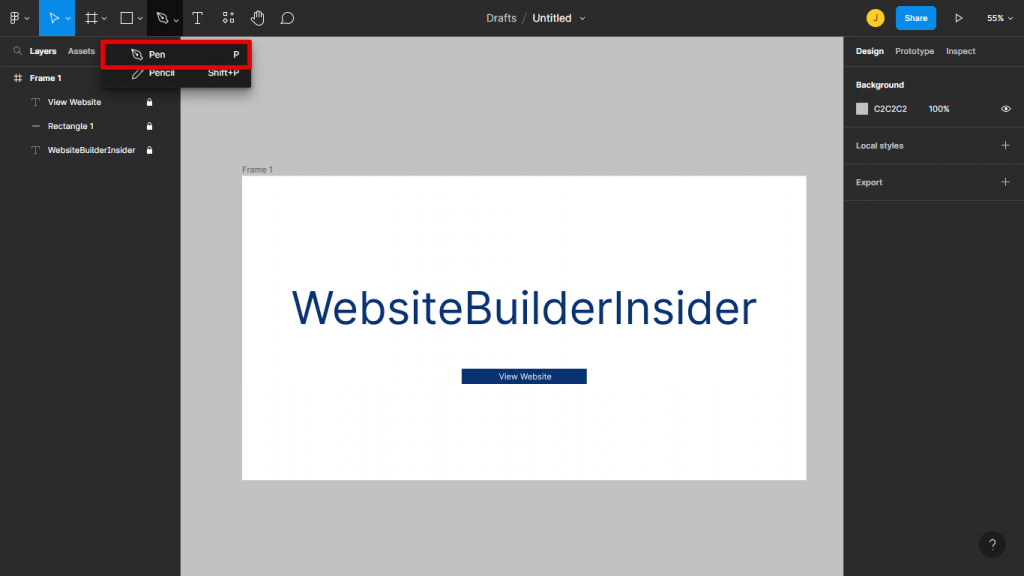Select the Hand tool

[x=256, y=17]
